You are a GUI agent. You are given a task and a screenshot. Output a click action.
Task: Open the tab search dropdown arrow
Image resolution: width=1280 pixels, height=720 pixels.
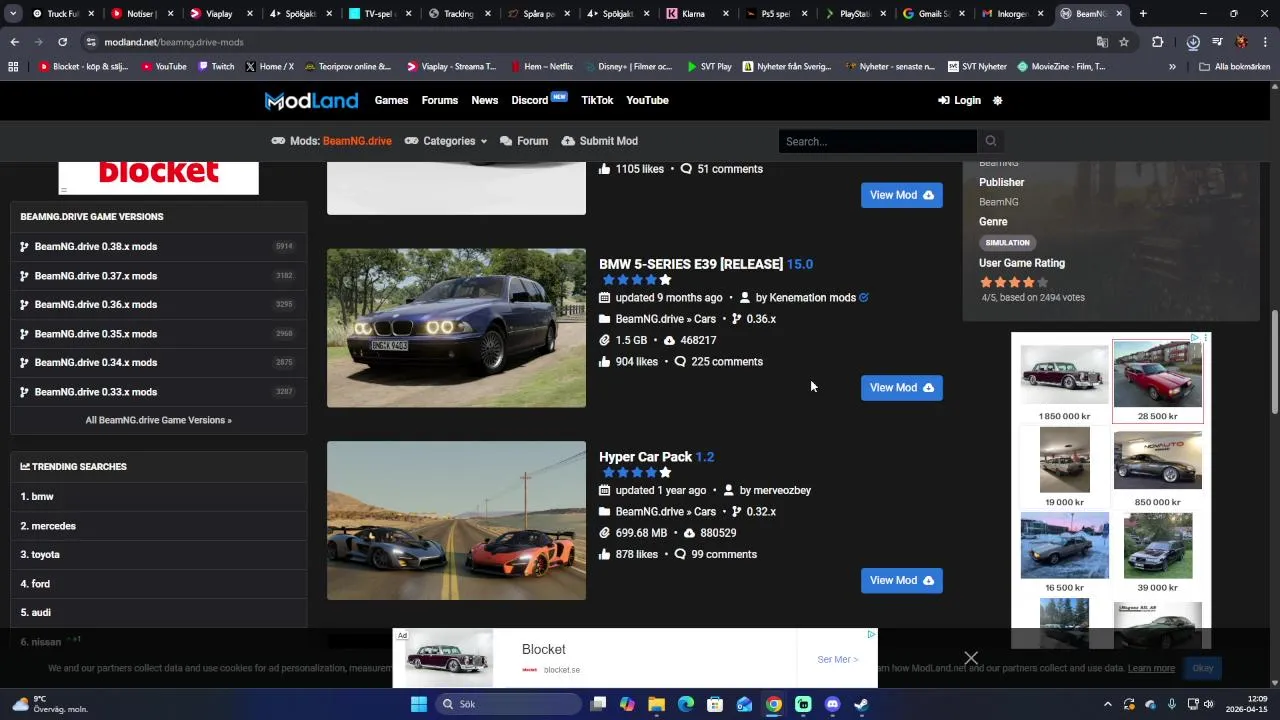point(14,14)
